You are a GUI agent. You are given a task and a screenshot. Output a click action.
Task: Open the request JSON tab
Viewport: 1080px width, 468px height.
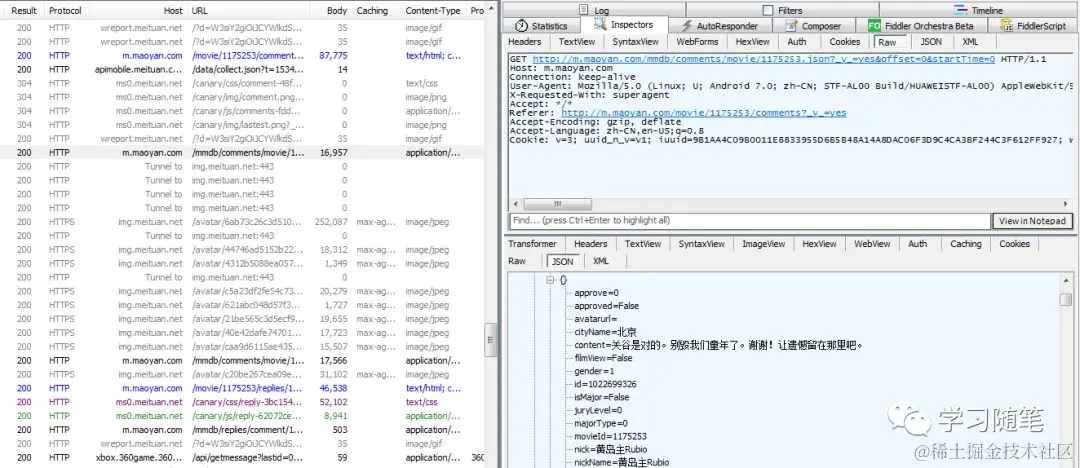coord(931,41)
